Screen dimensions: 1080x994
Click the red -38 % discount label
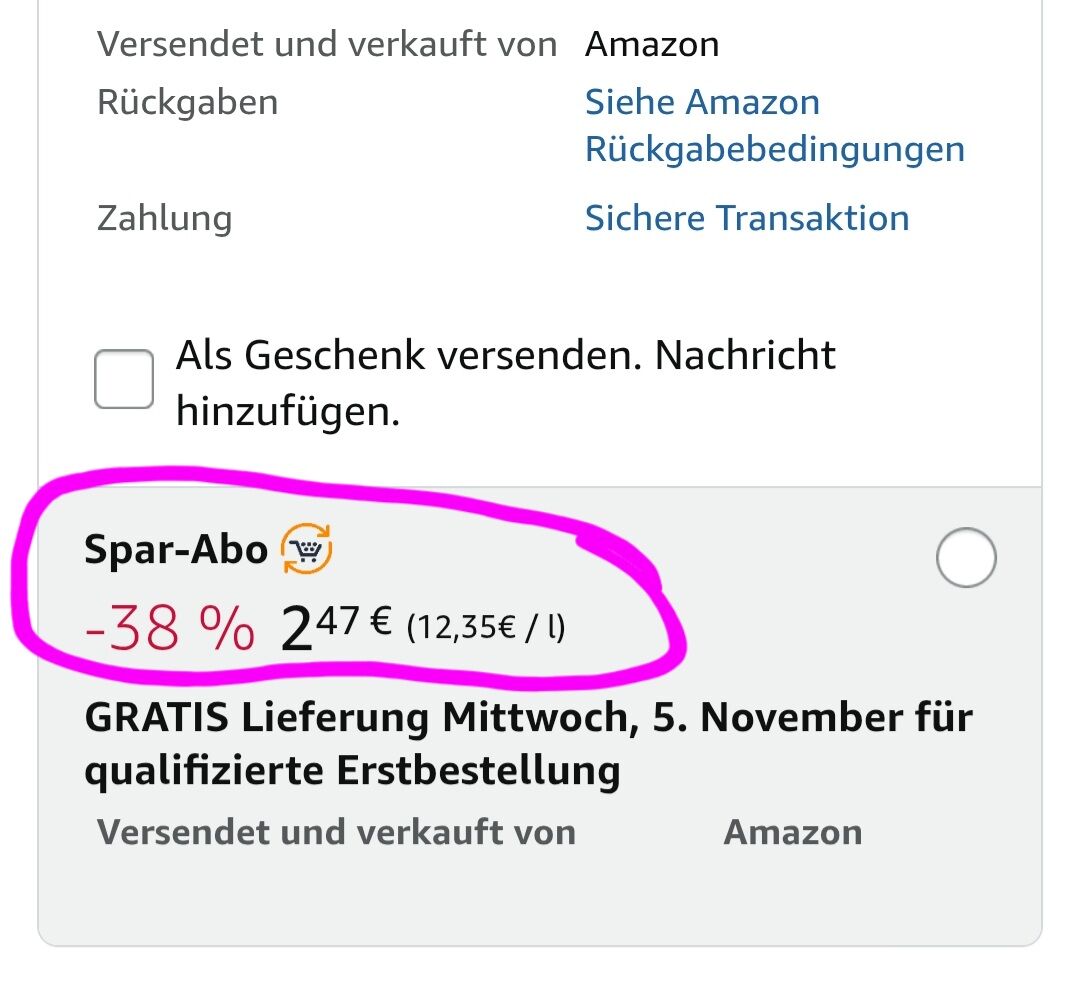tap(170, 631)
